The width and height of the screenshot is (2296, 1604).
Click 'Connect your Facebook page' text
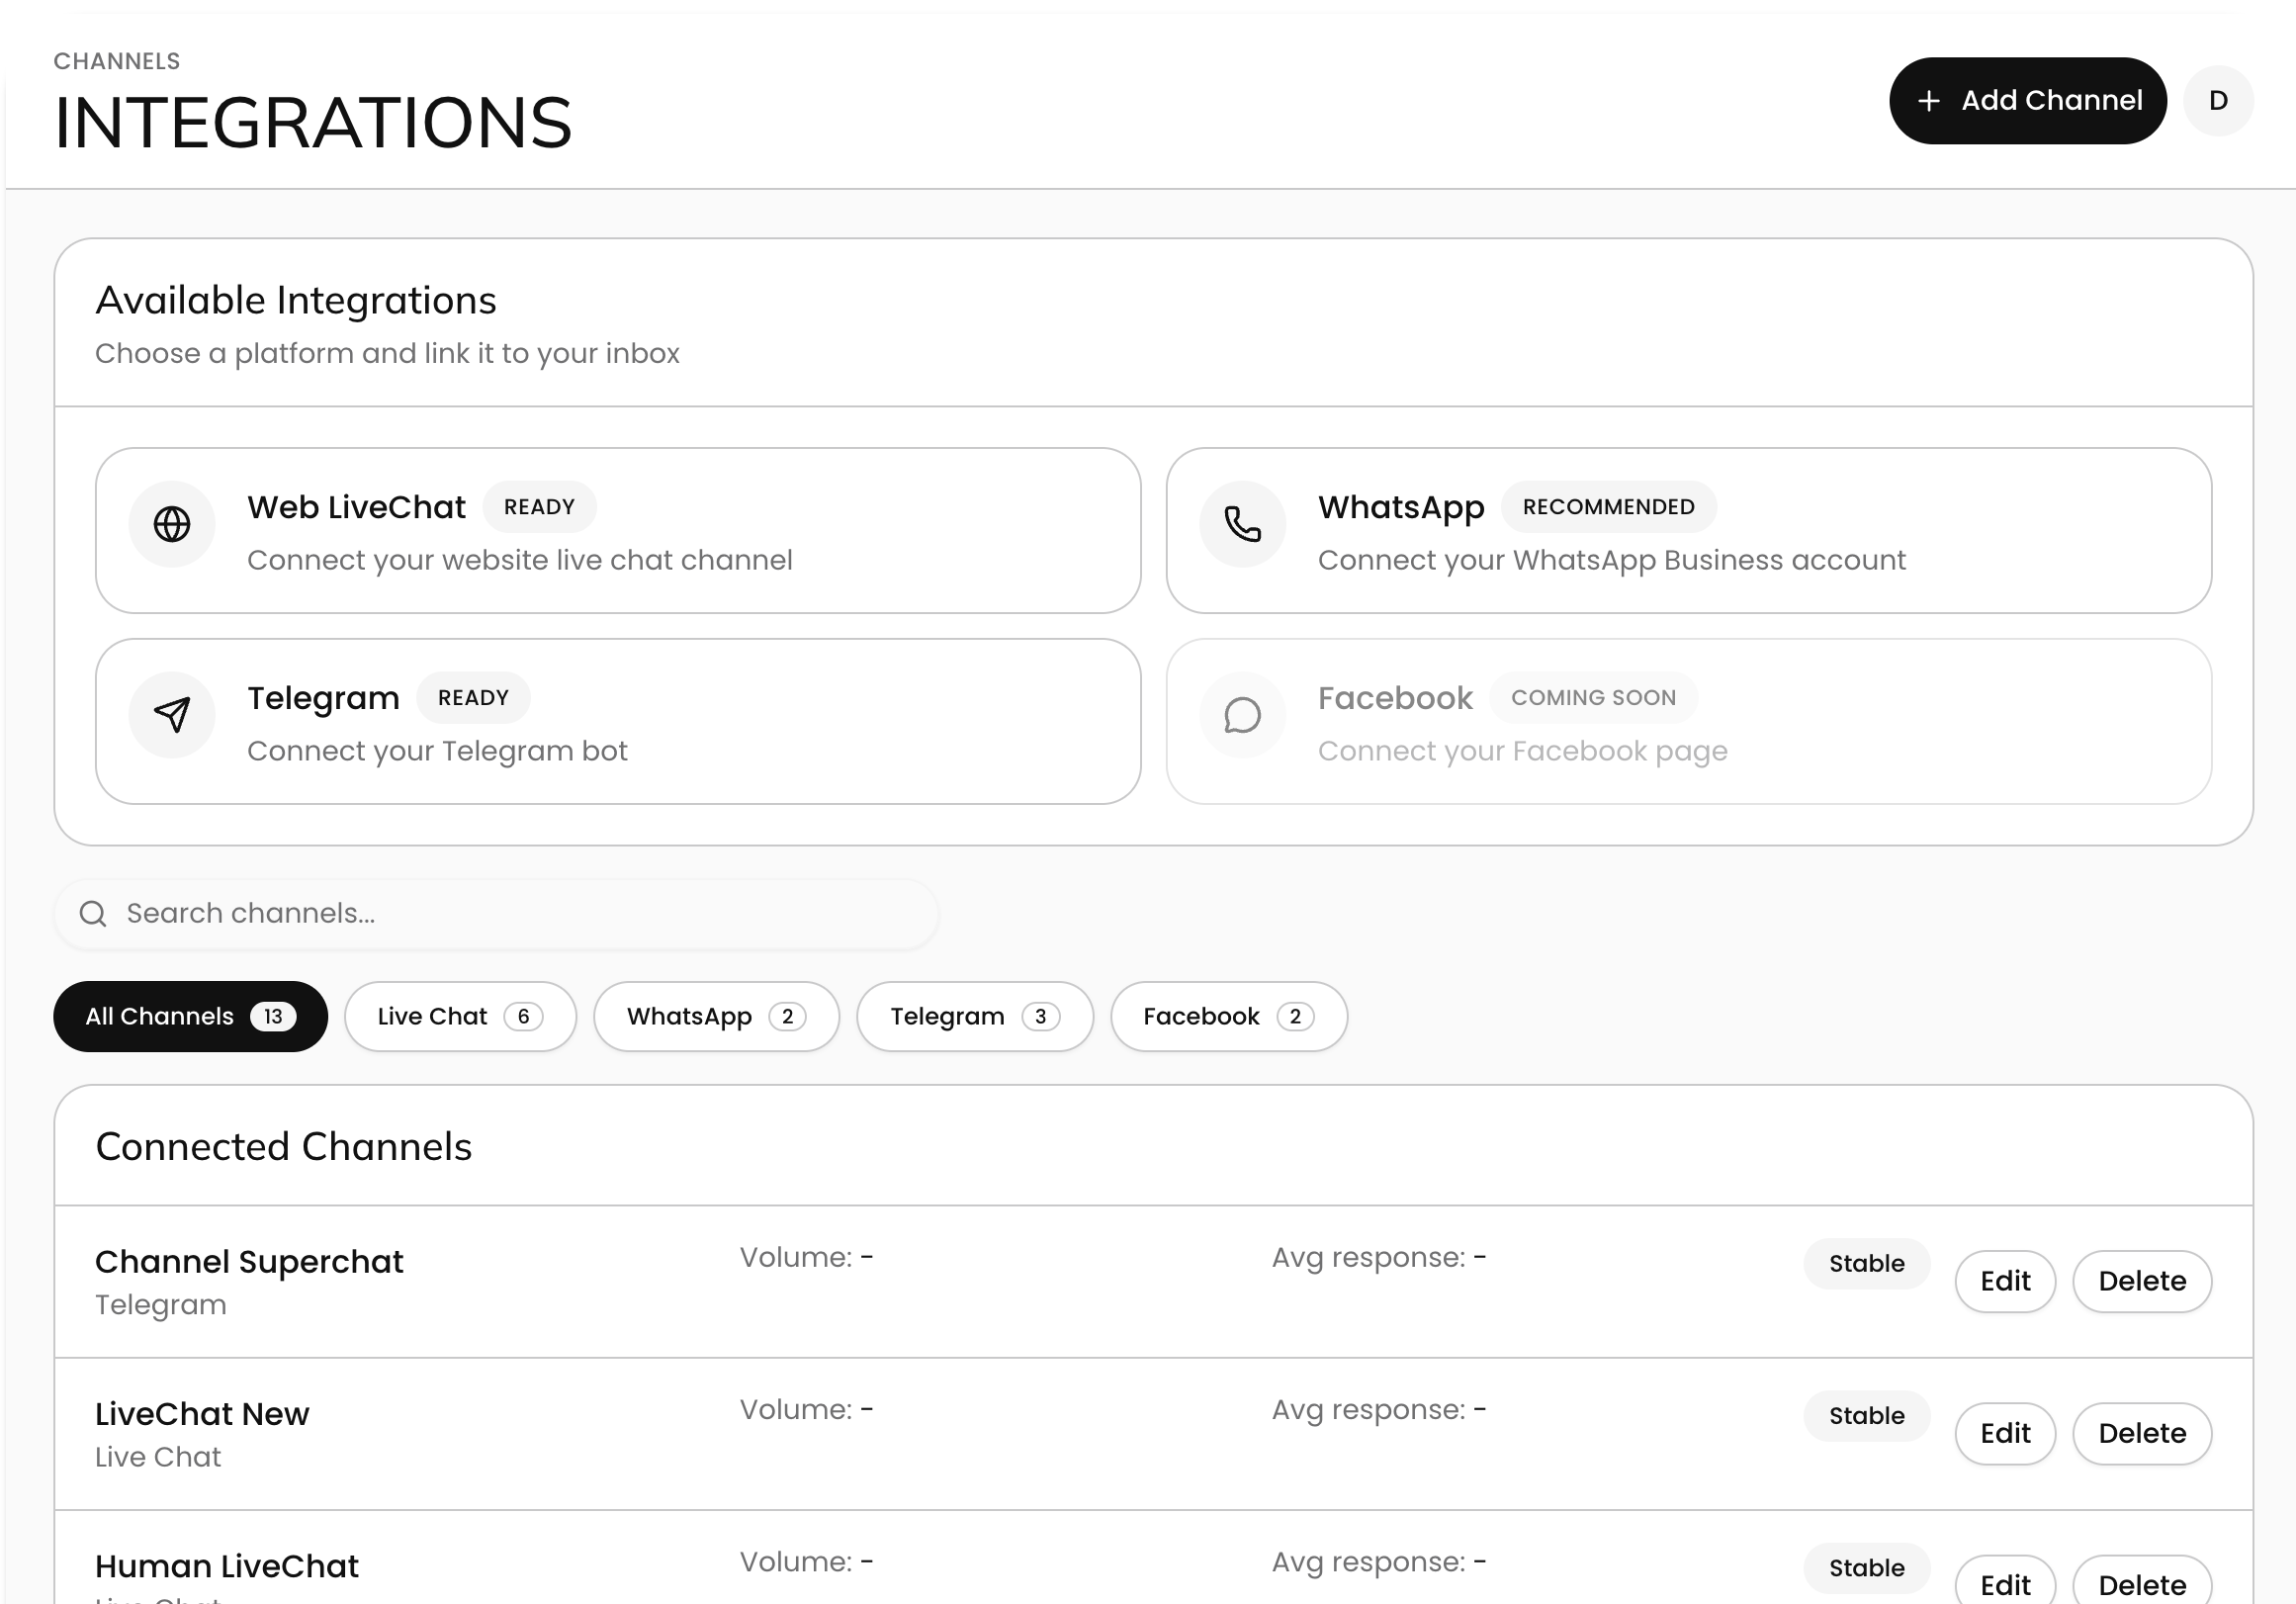pos(1522,751)
